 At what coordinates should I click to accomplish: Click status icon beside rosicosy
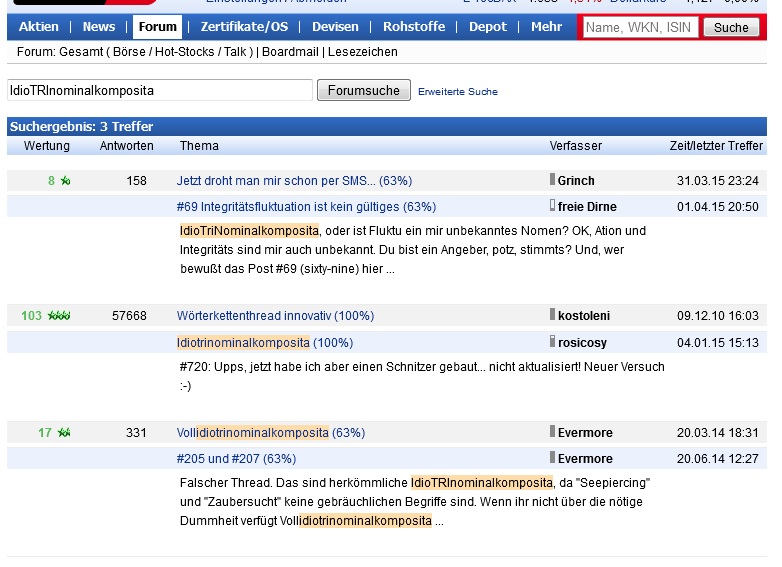coord(552,341)
